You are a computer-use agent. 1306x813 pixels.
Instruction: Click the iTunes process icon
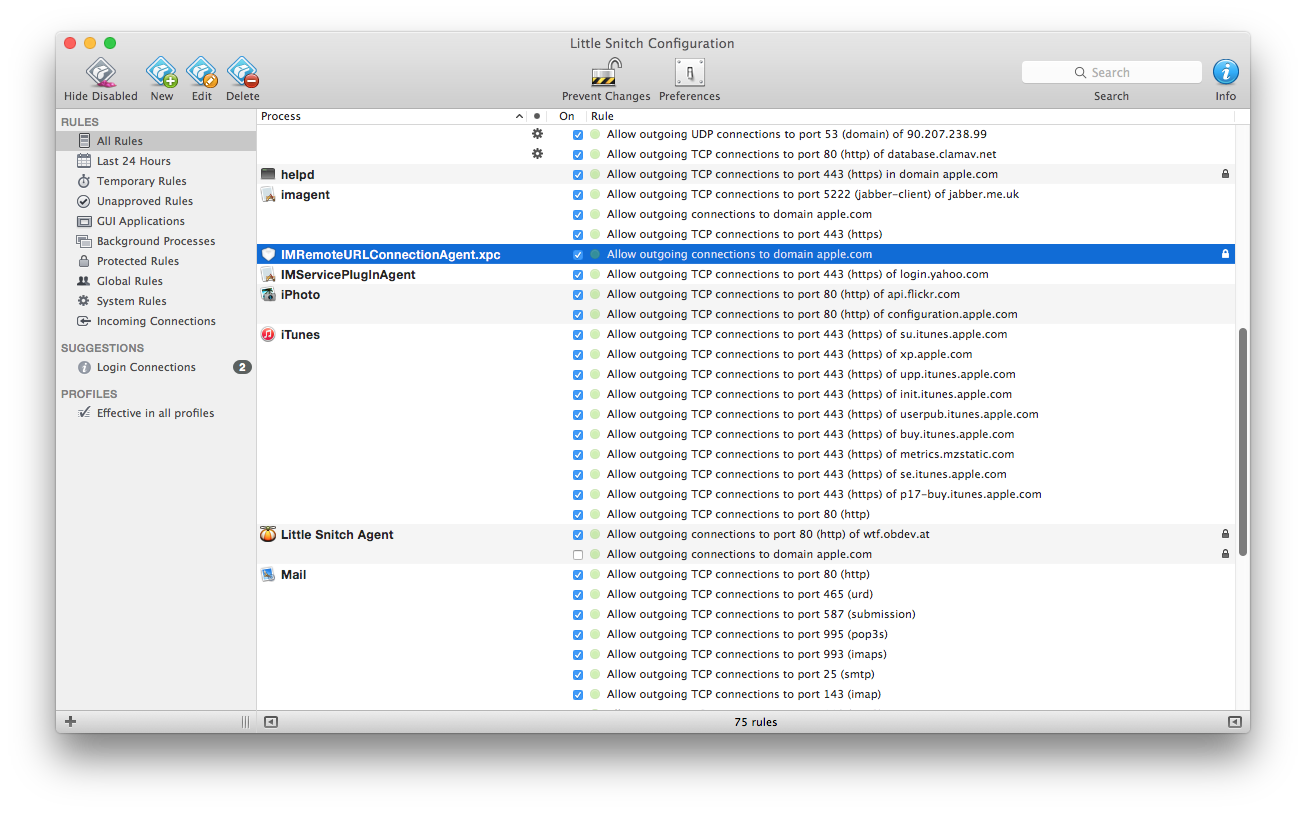[x=268, y=334]
